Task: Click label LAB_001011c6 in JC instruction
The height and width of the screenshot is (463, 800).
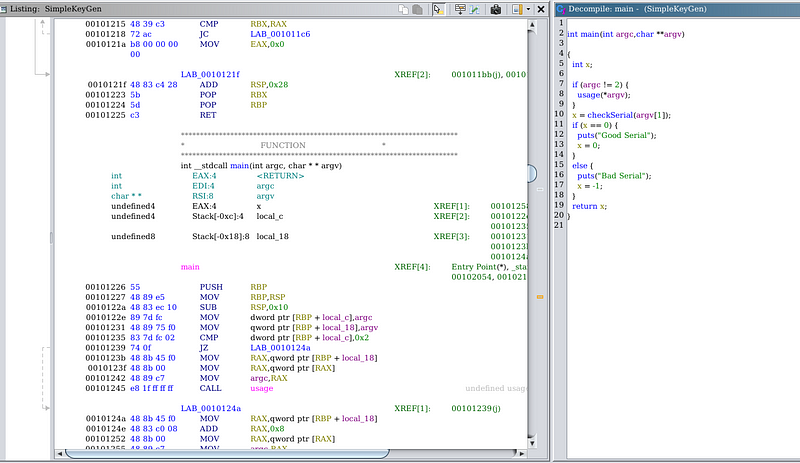Action: click(280, 34)
